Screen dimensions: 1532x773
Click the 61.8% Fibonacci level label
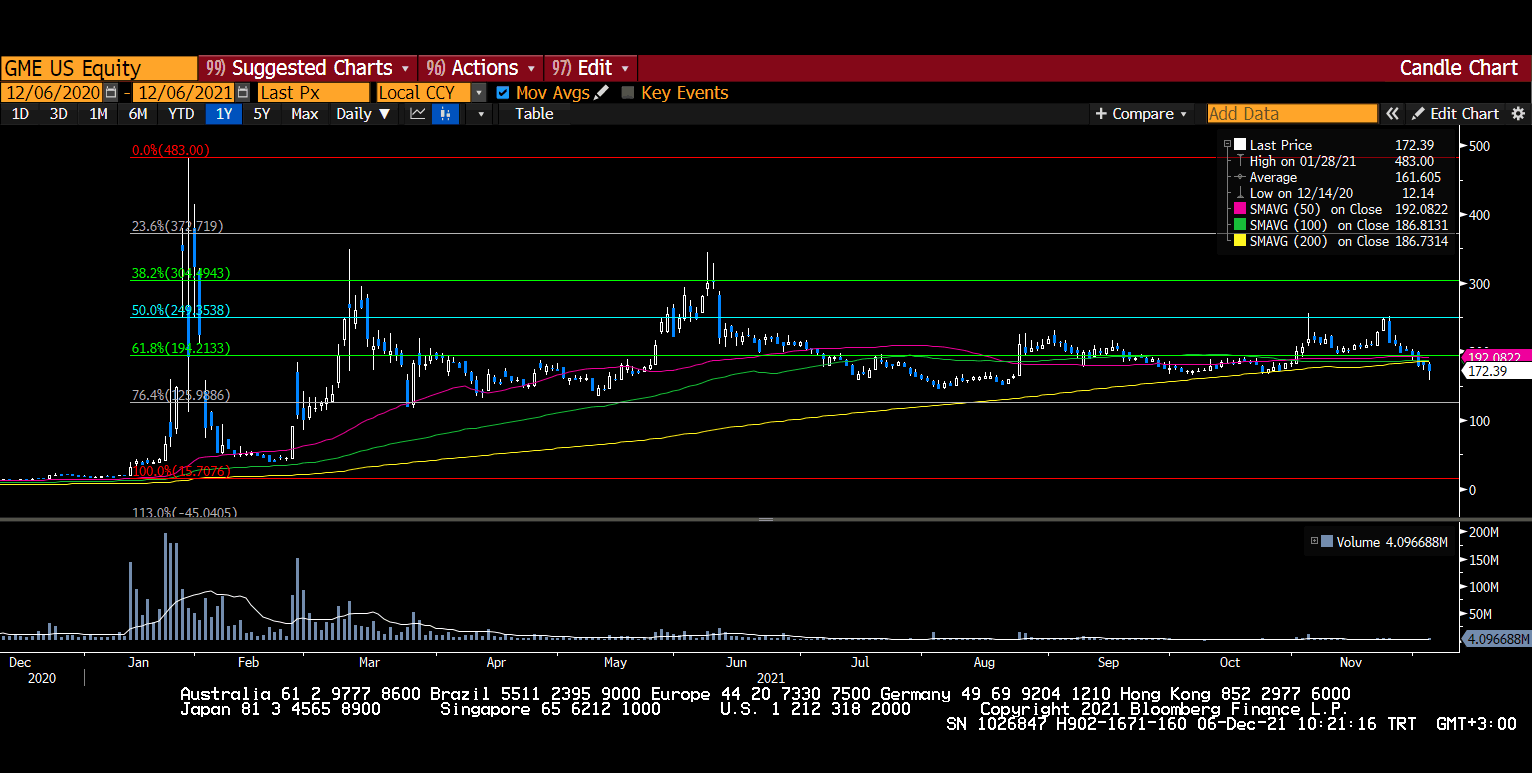pos(181,349)
